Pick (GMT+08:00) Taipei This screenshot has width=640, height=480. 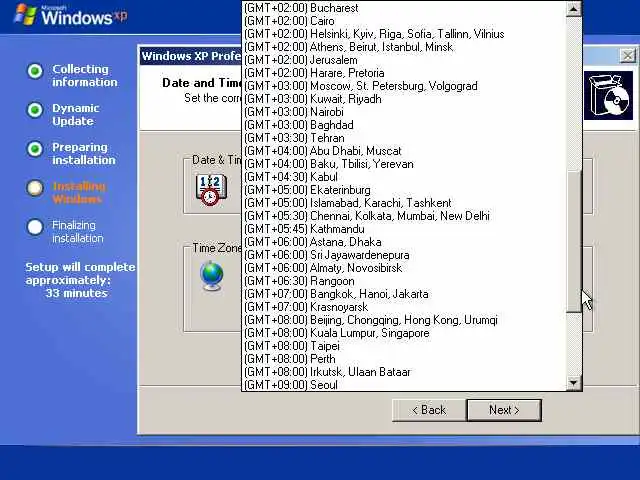tap(404, 346)
